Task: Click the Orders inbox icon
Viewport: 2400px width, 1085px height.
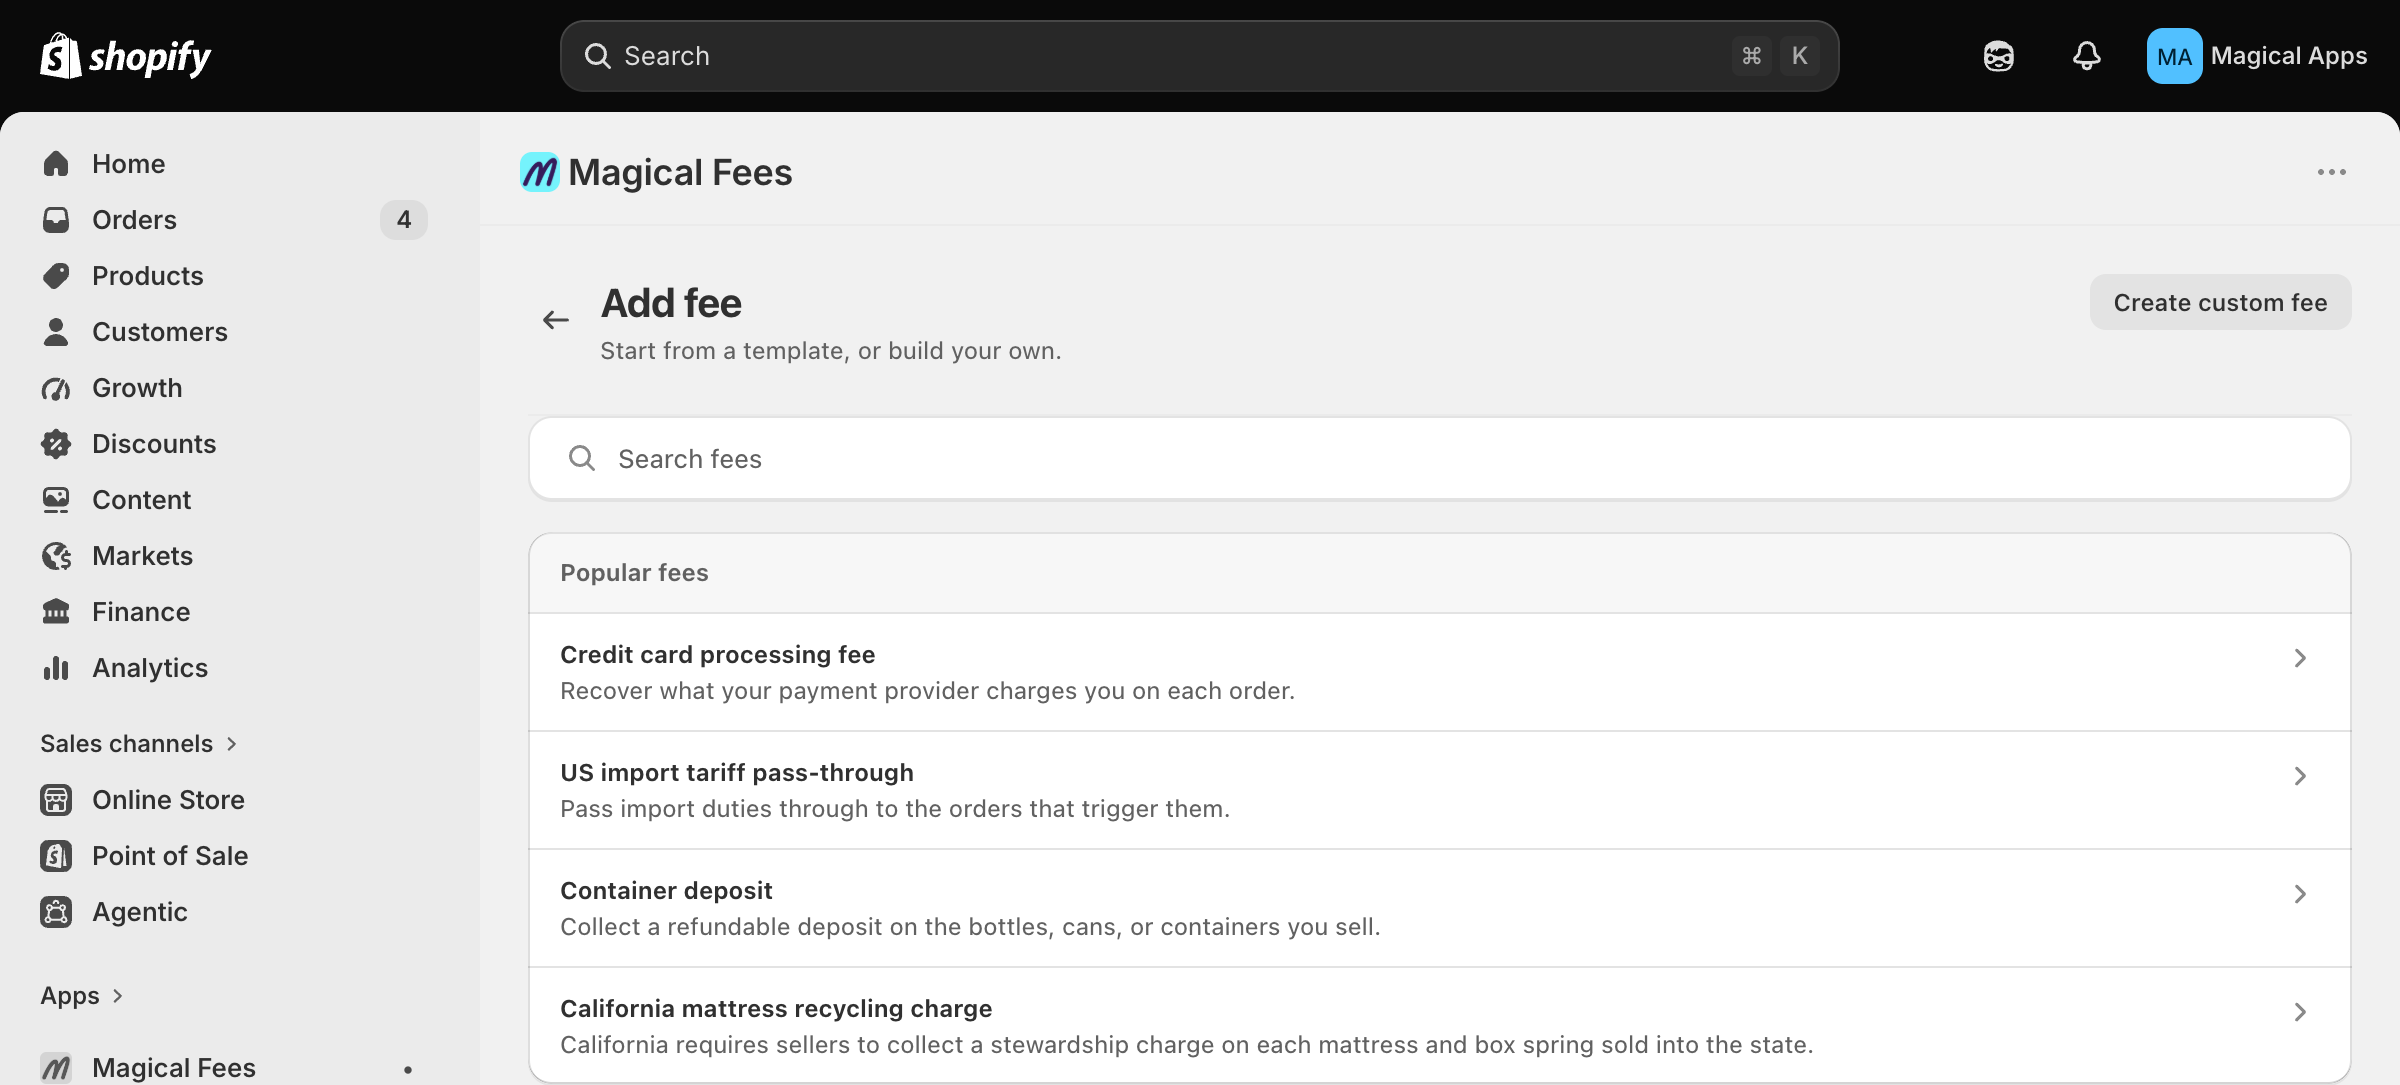Action: pyautogui.click(x=56, y=220)
